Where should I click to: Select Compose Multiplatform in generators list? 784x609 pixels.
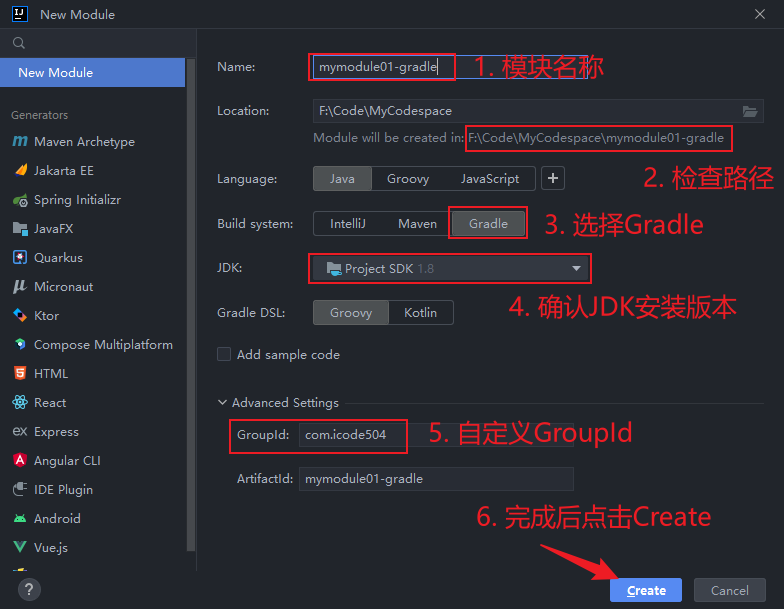(x=102, y=345)
